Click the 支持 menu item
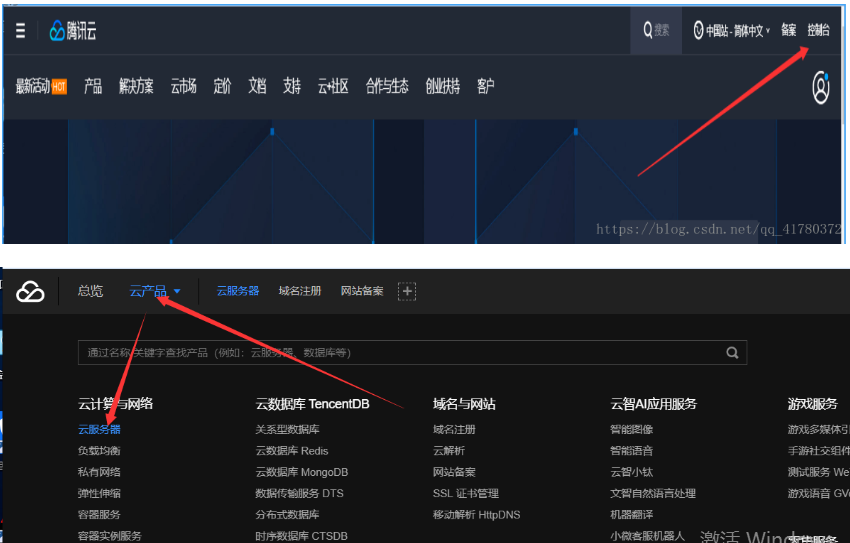This screenshot has width=850, height=543. pyautogui.click(x=292, y=86)
